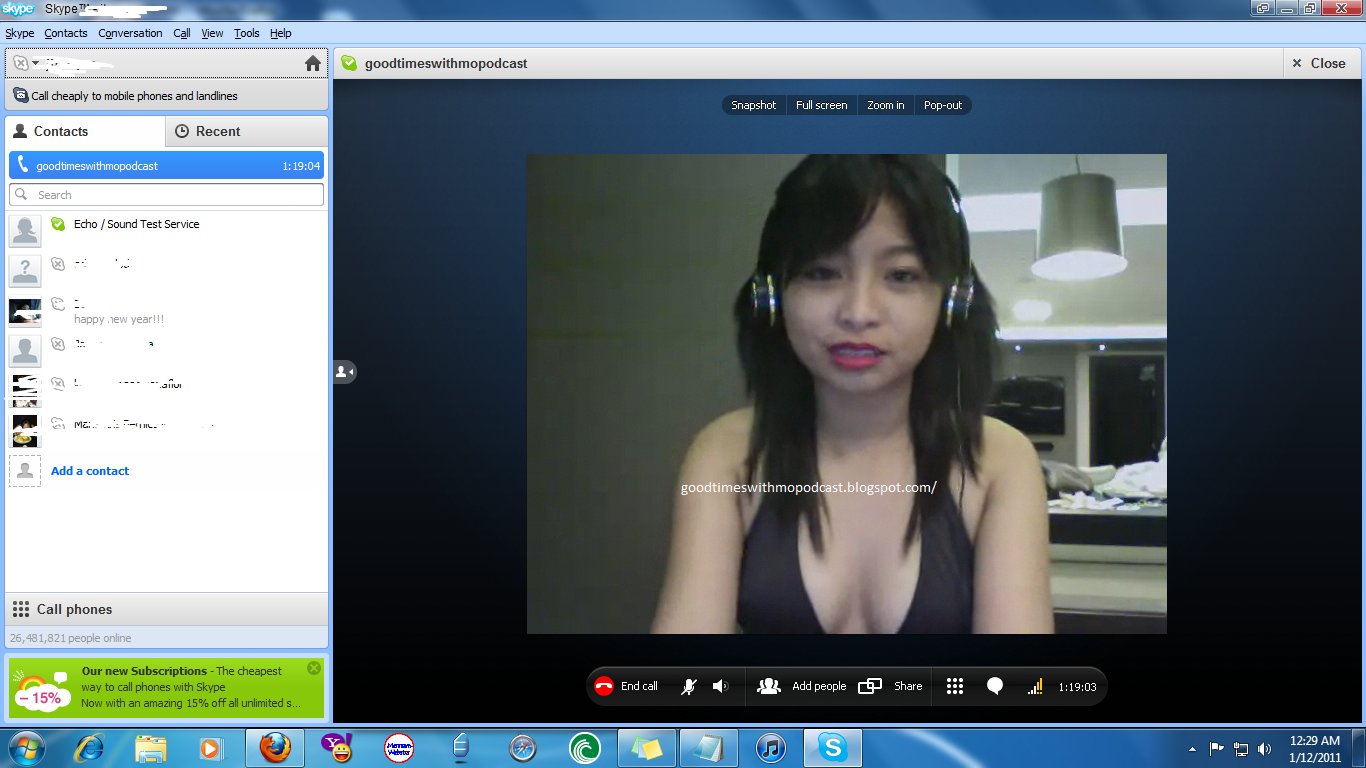Click the speaker volume icon in call bar

(720, 686)
